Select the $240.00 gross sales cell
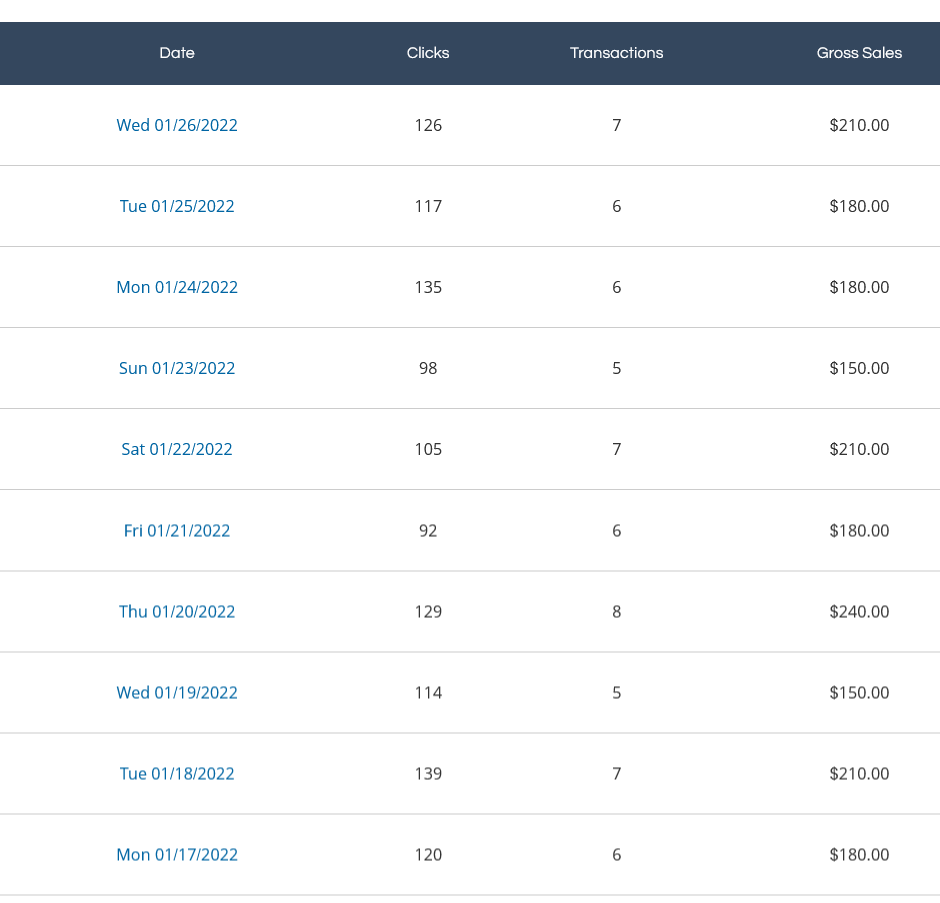 (x=859, y=611)
